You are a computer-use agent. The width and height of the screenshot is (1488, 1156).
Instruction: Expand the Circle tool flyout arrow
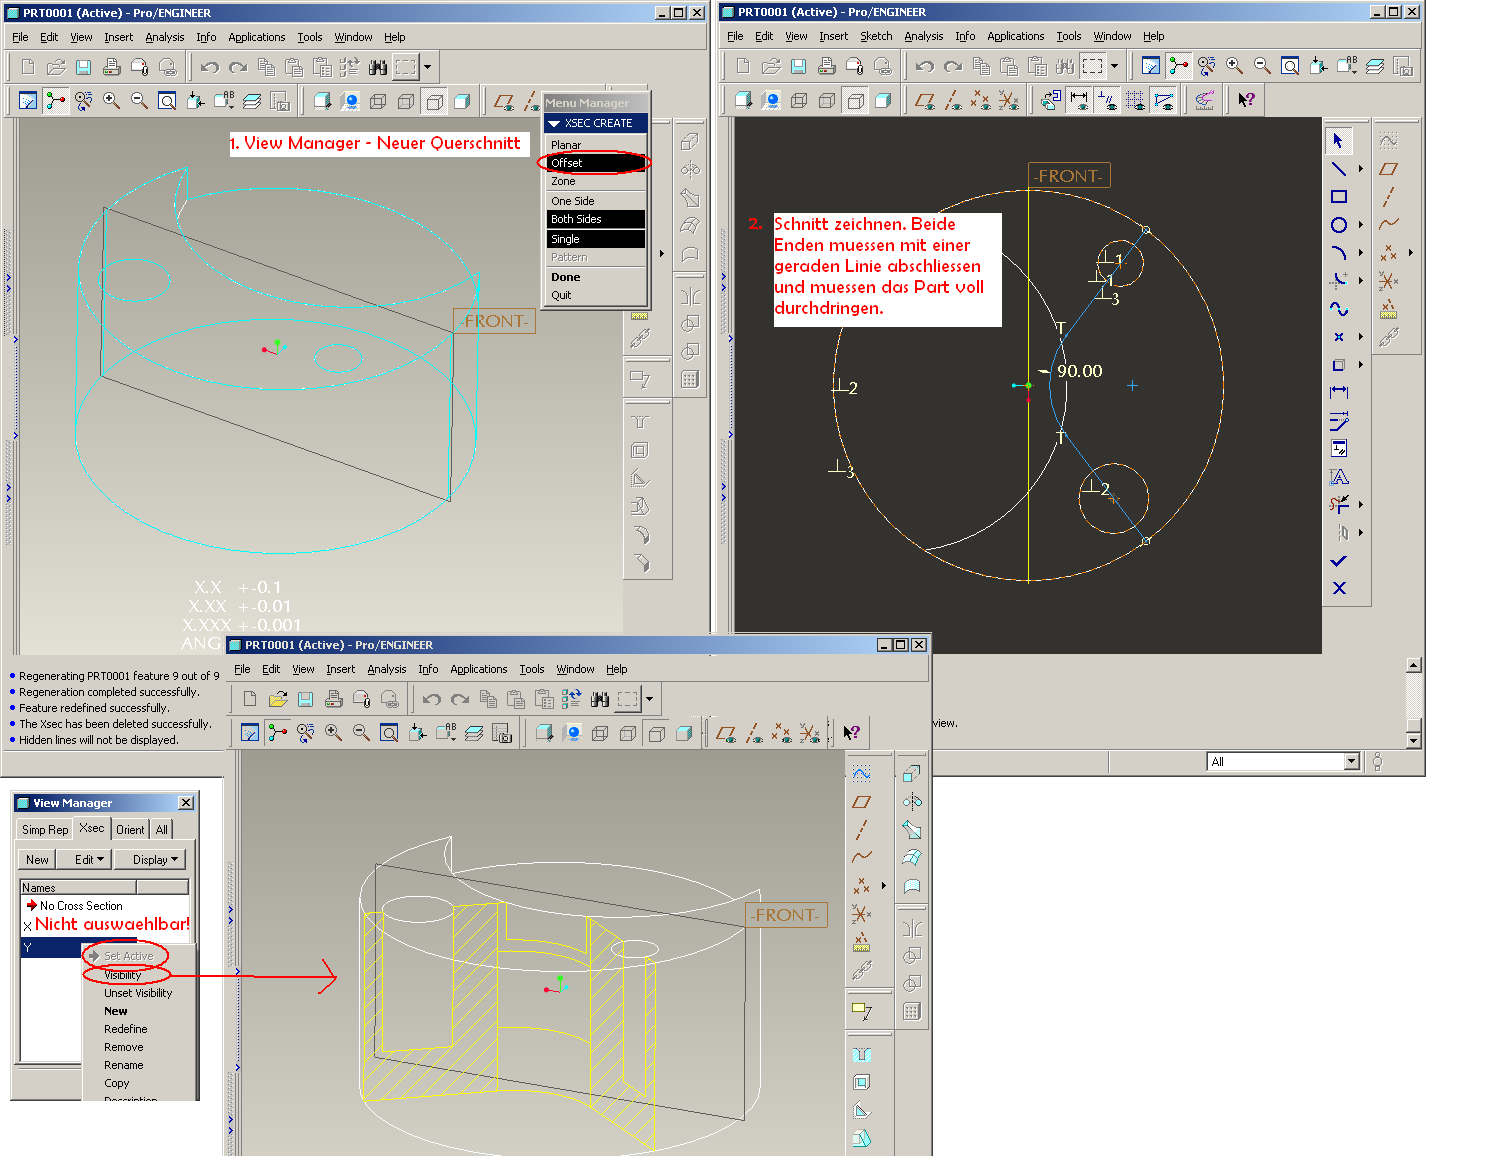[x=1361, y=225]
